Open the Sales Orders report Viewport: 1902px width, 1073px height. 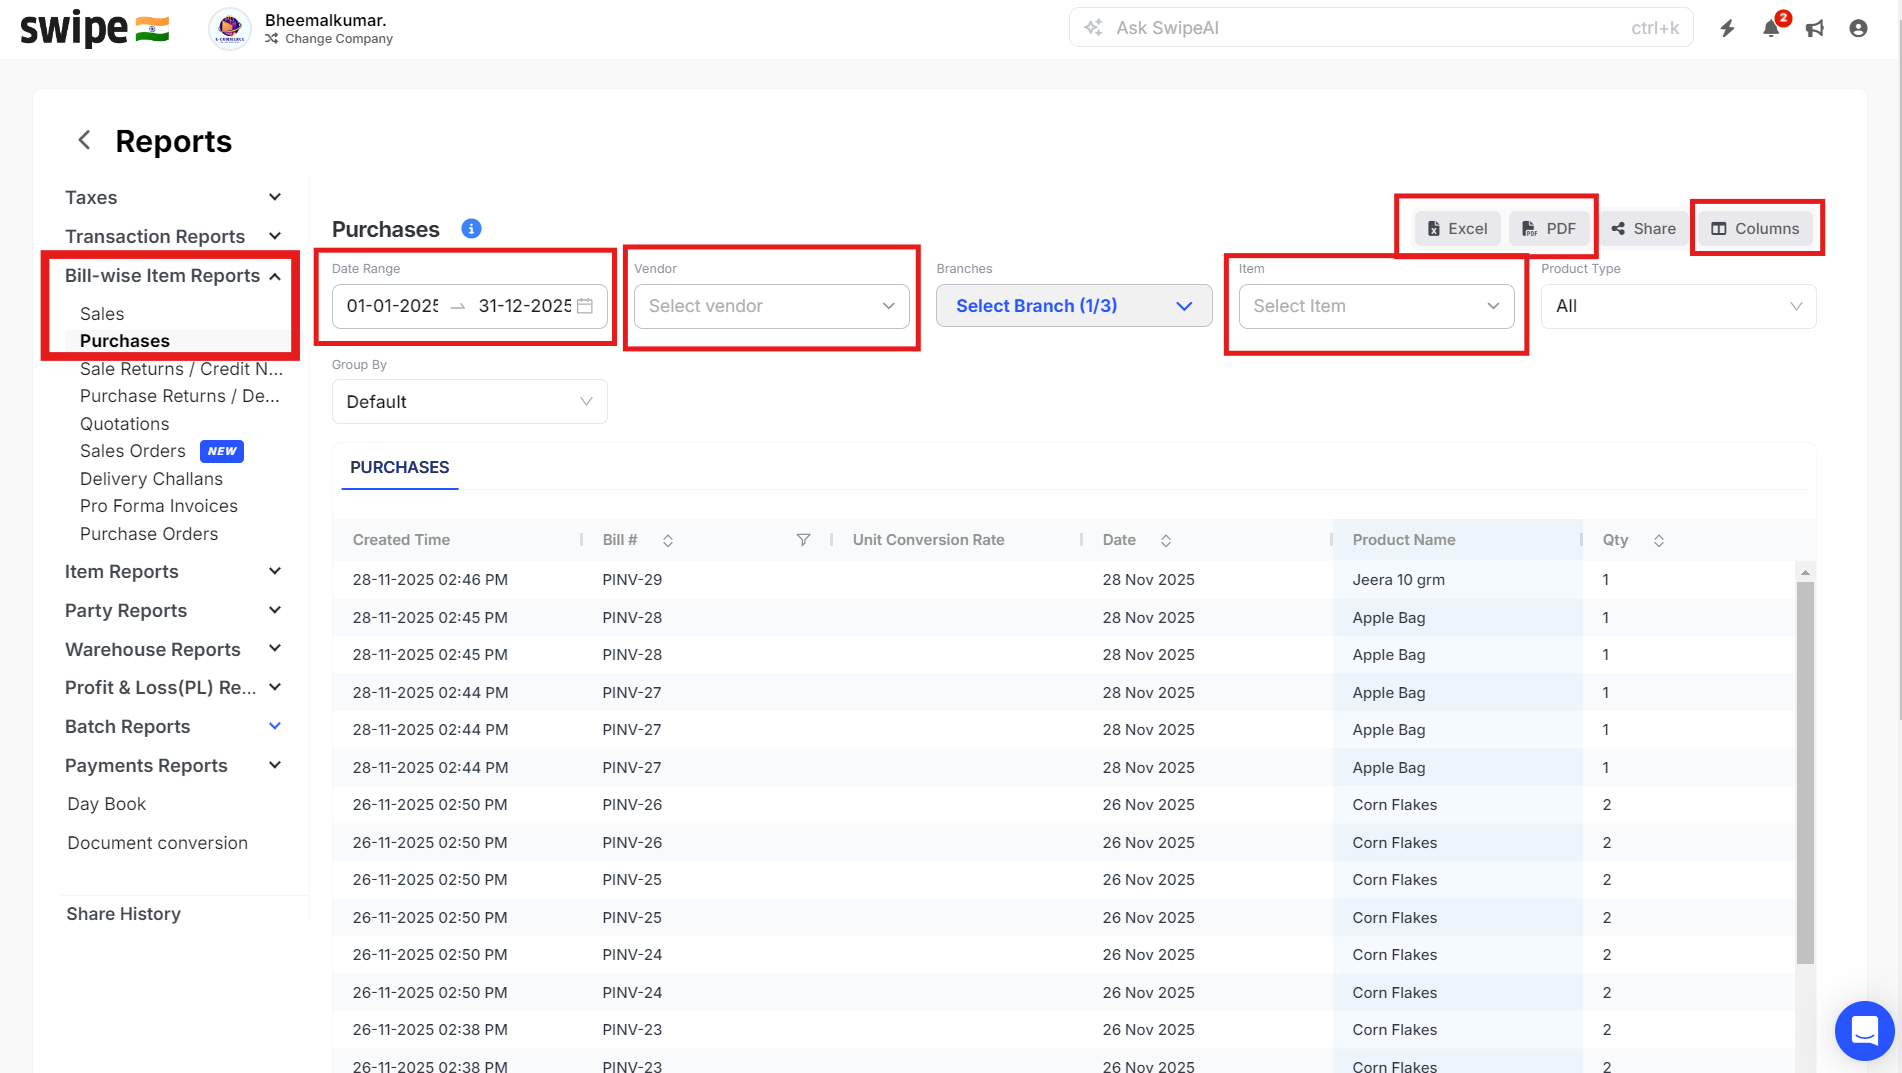133,451
